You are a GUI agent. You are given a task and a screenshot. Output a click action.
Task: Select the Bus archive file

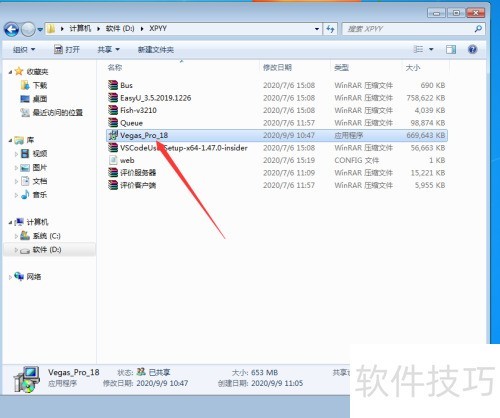[x=277, y=85]
